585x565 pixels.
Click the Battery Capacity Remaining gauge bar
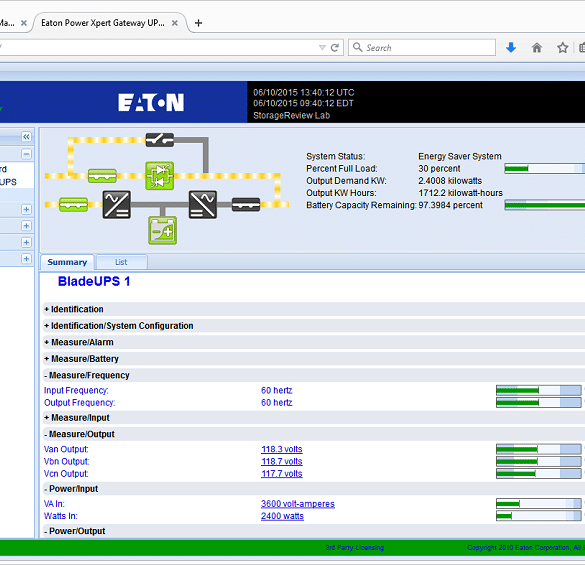pyautogui.click(x=544, y=205)
